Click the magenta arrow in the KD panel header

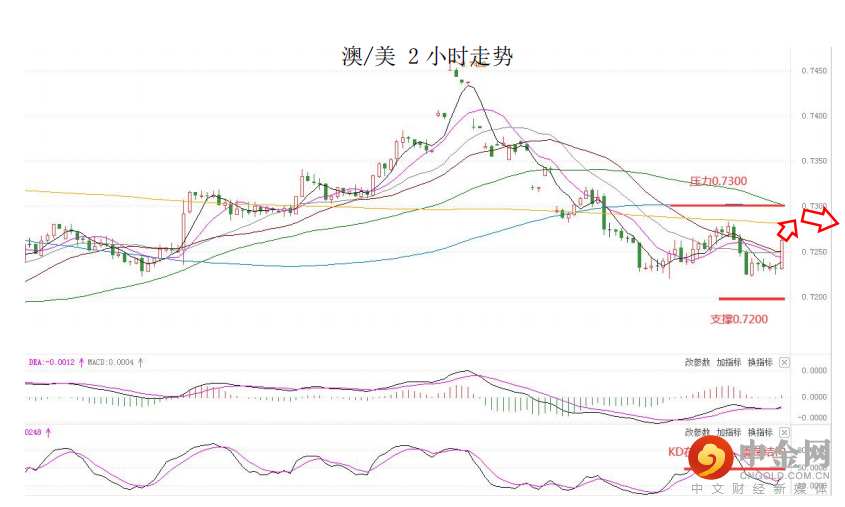point(48,431)
